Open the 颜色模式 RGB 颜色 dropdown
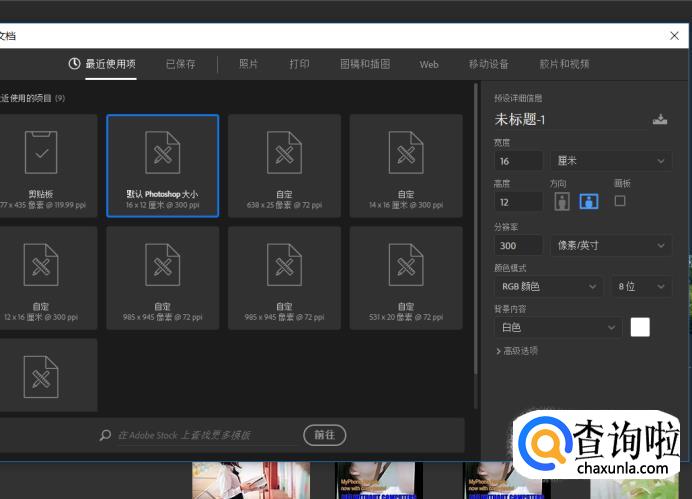Screen dimensions: 692x499 (x=548, y=287)
